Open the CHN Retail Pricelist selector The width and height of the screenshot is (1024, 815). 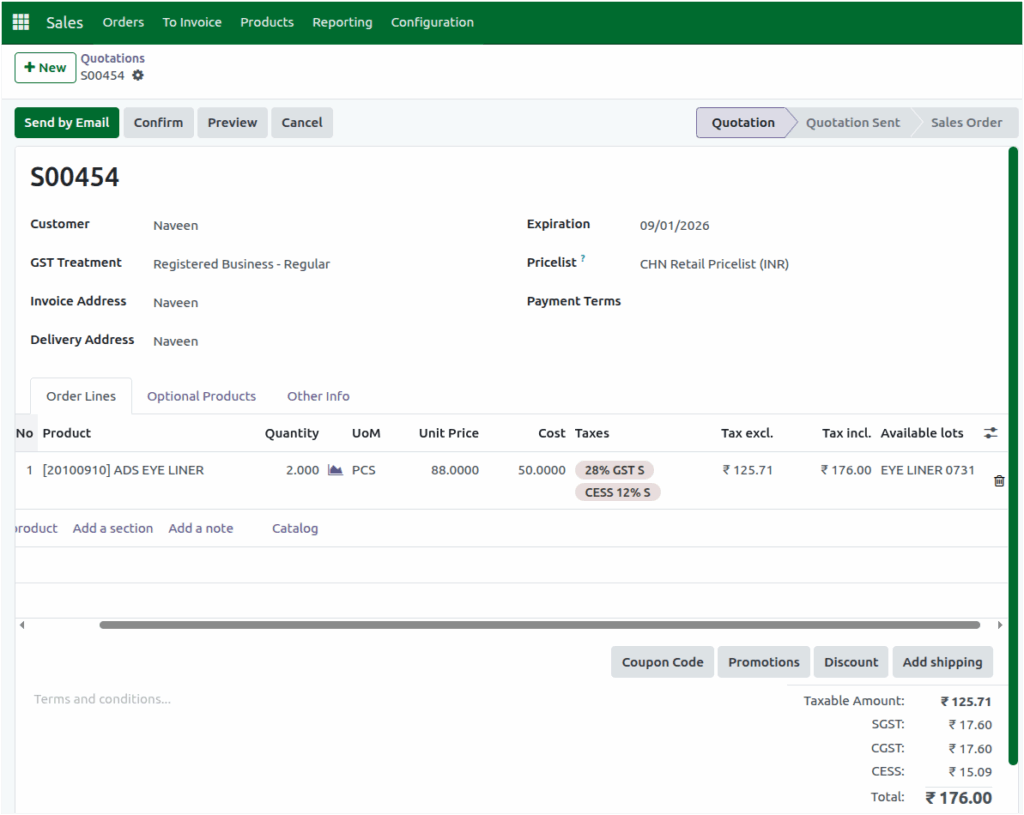click(714, 263)
